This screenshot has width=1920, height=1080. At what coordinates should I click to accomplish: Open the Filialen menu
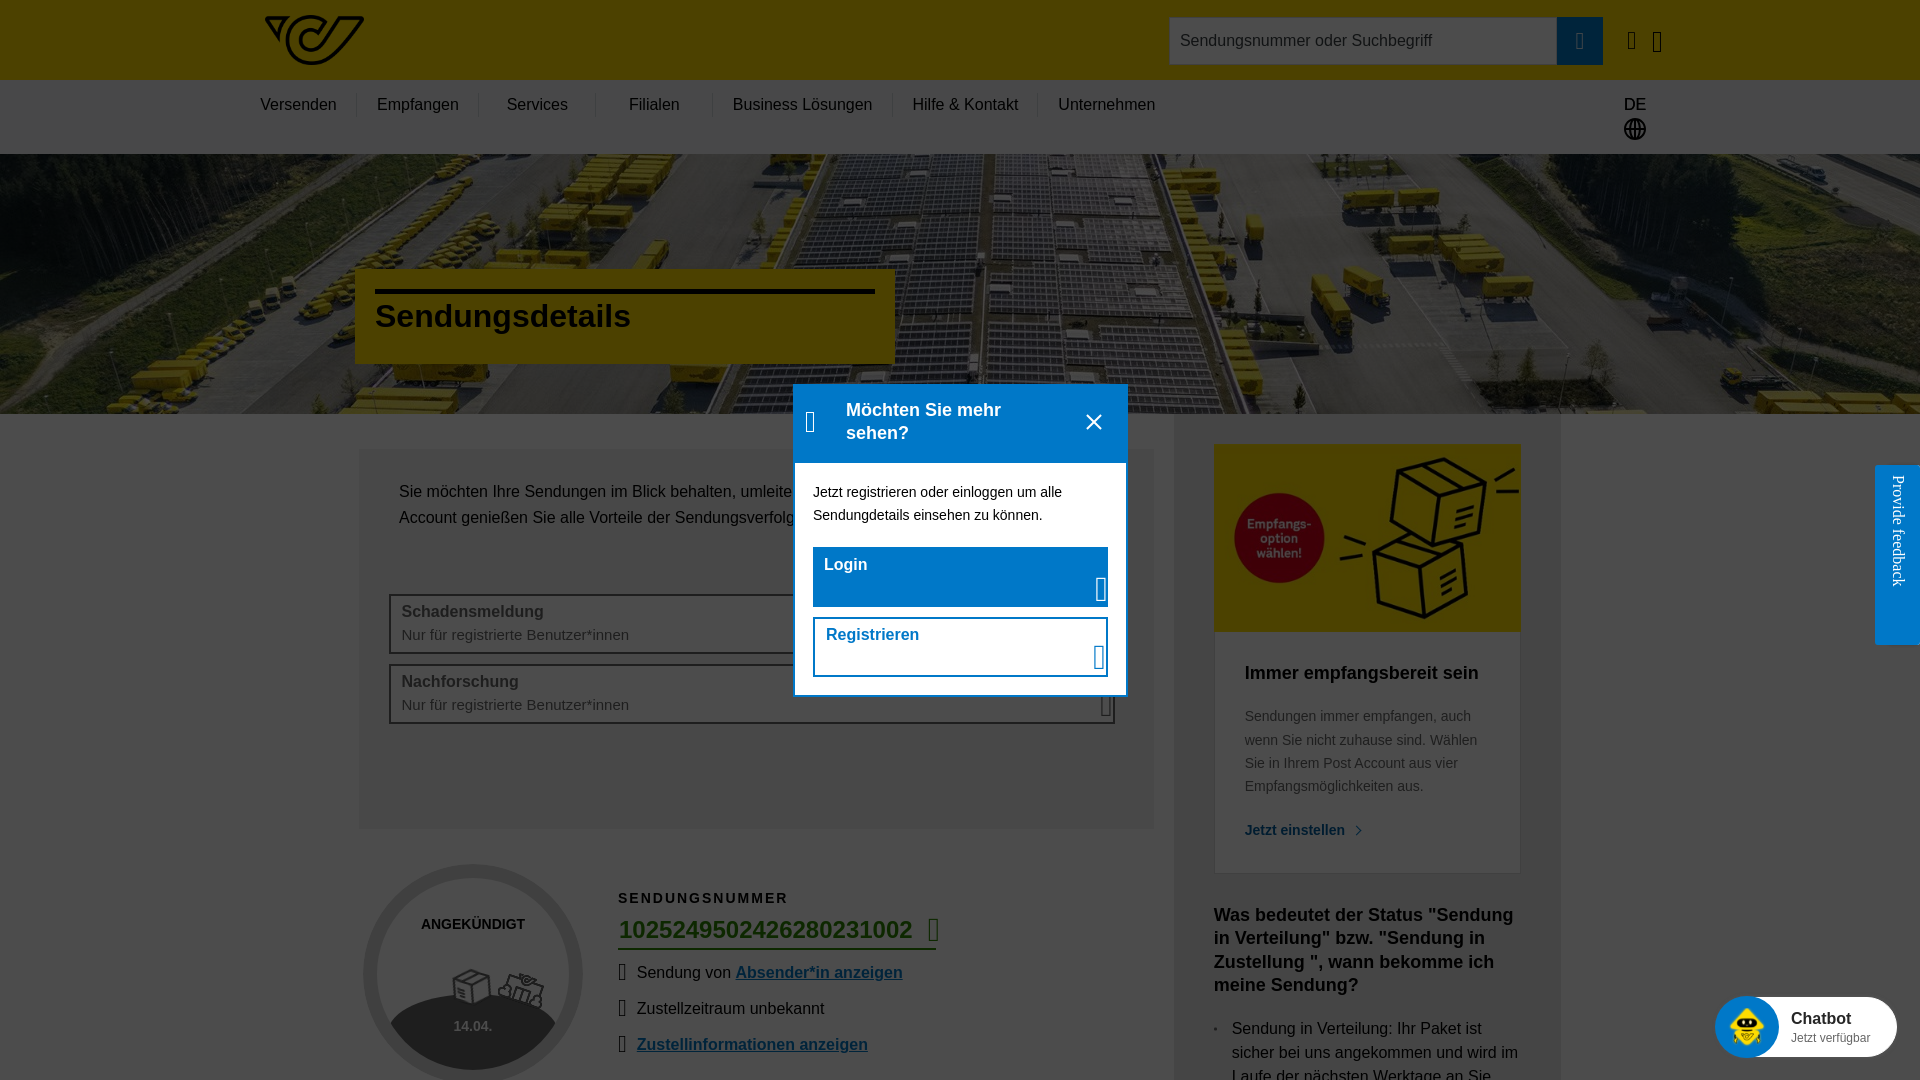pos(654,105)
